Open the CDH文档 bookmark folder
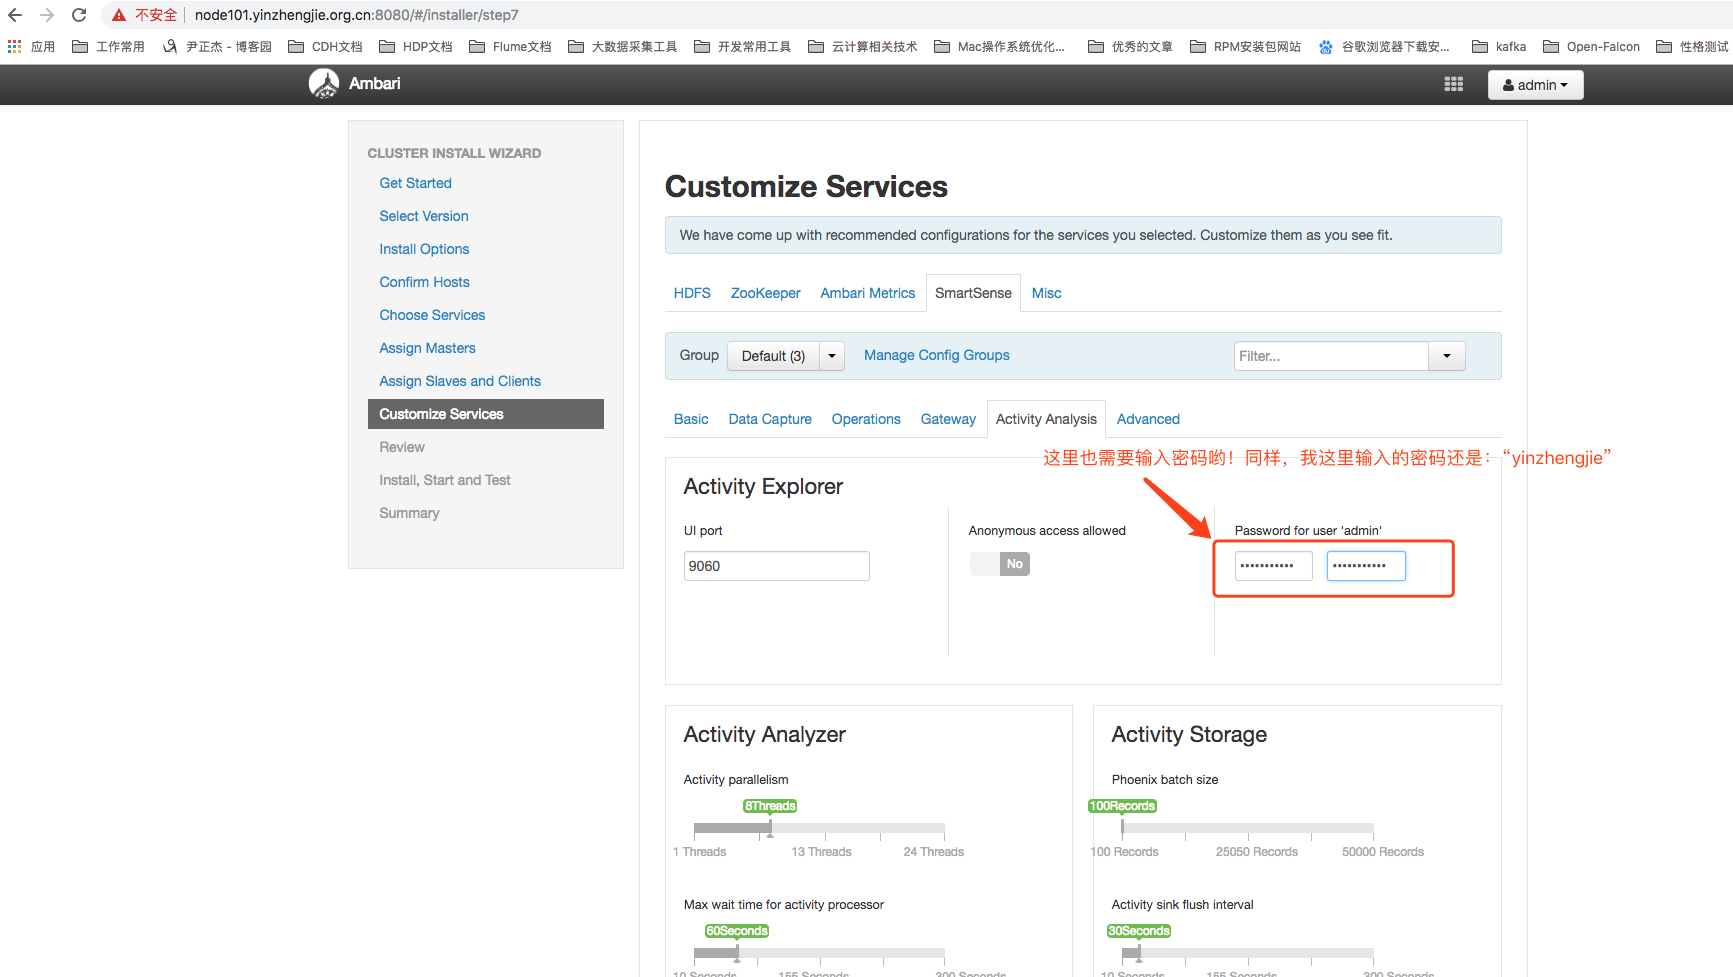The image size is (1733, 977). pos(325,46)
